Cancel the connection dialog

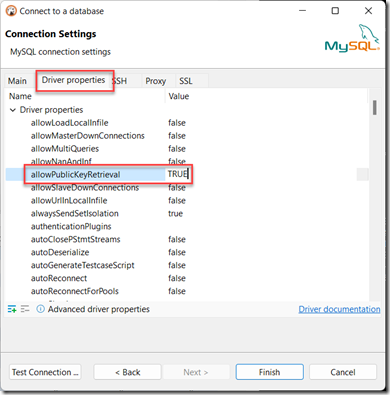click(343, 372)
